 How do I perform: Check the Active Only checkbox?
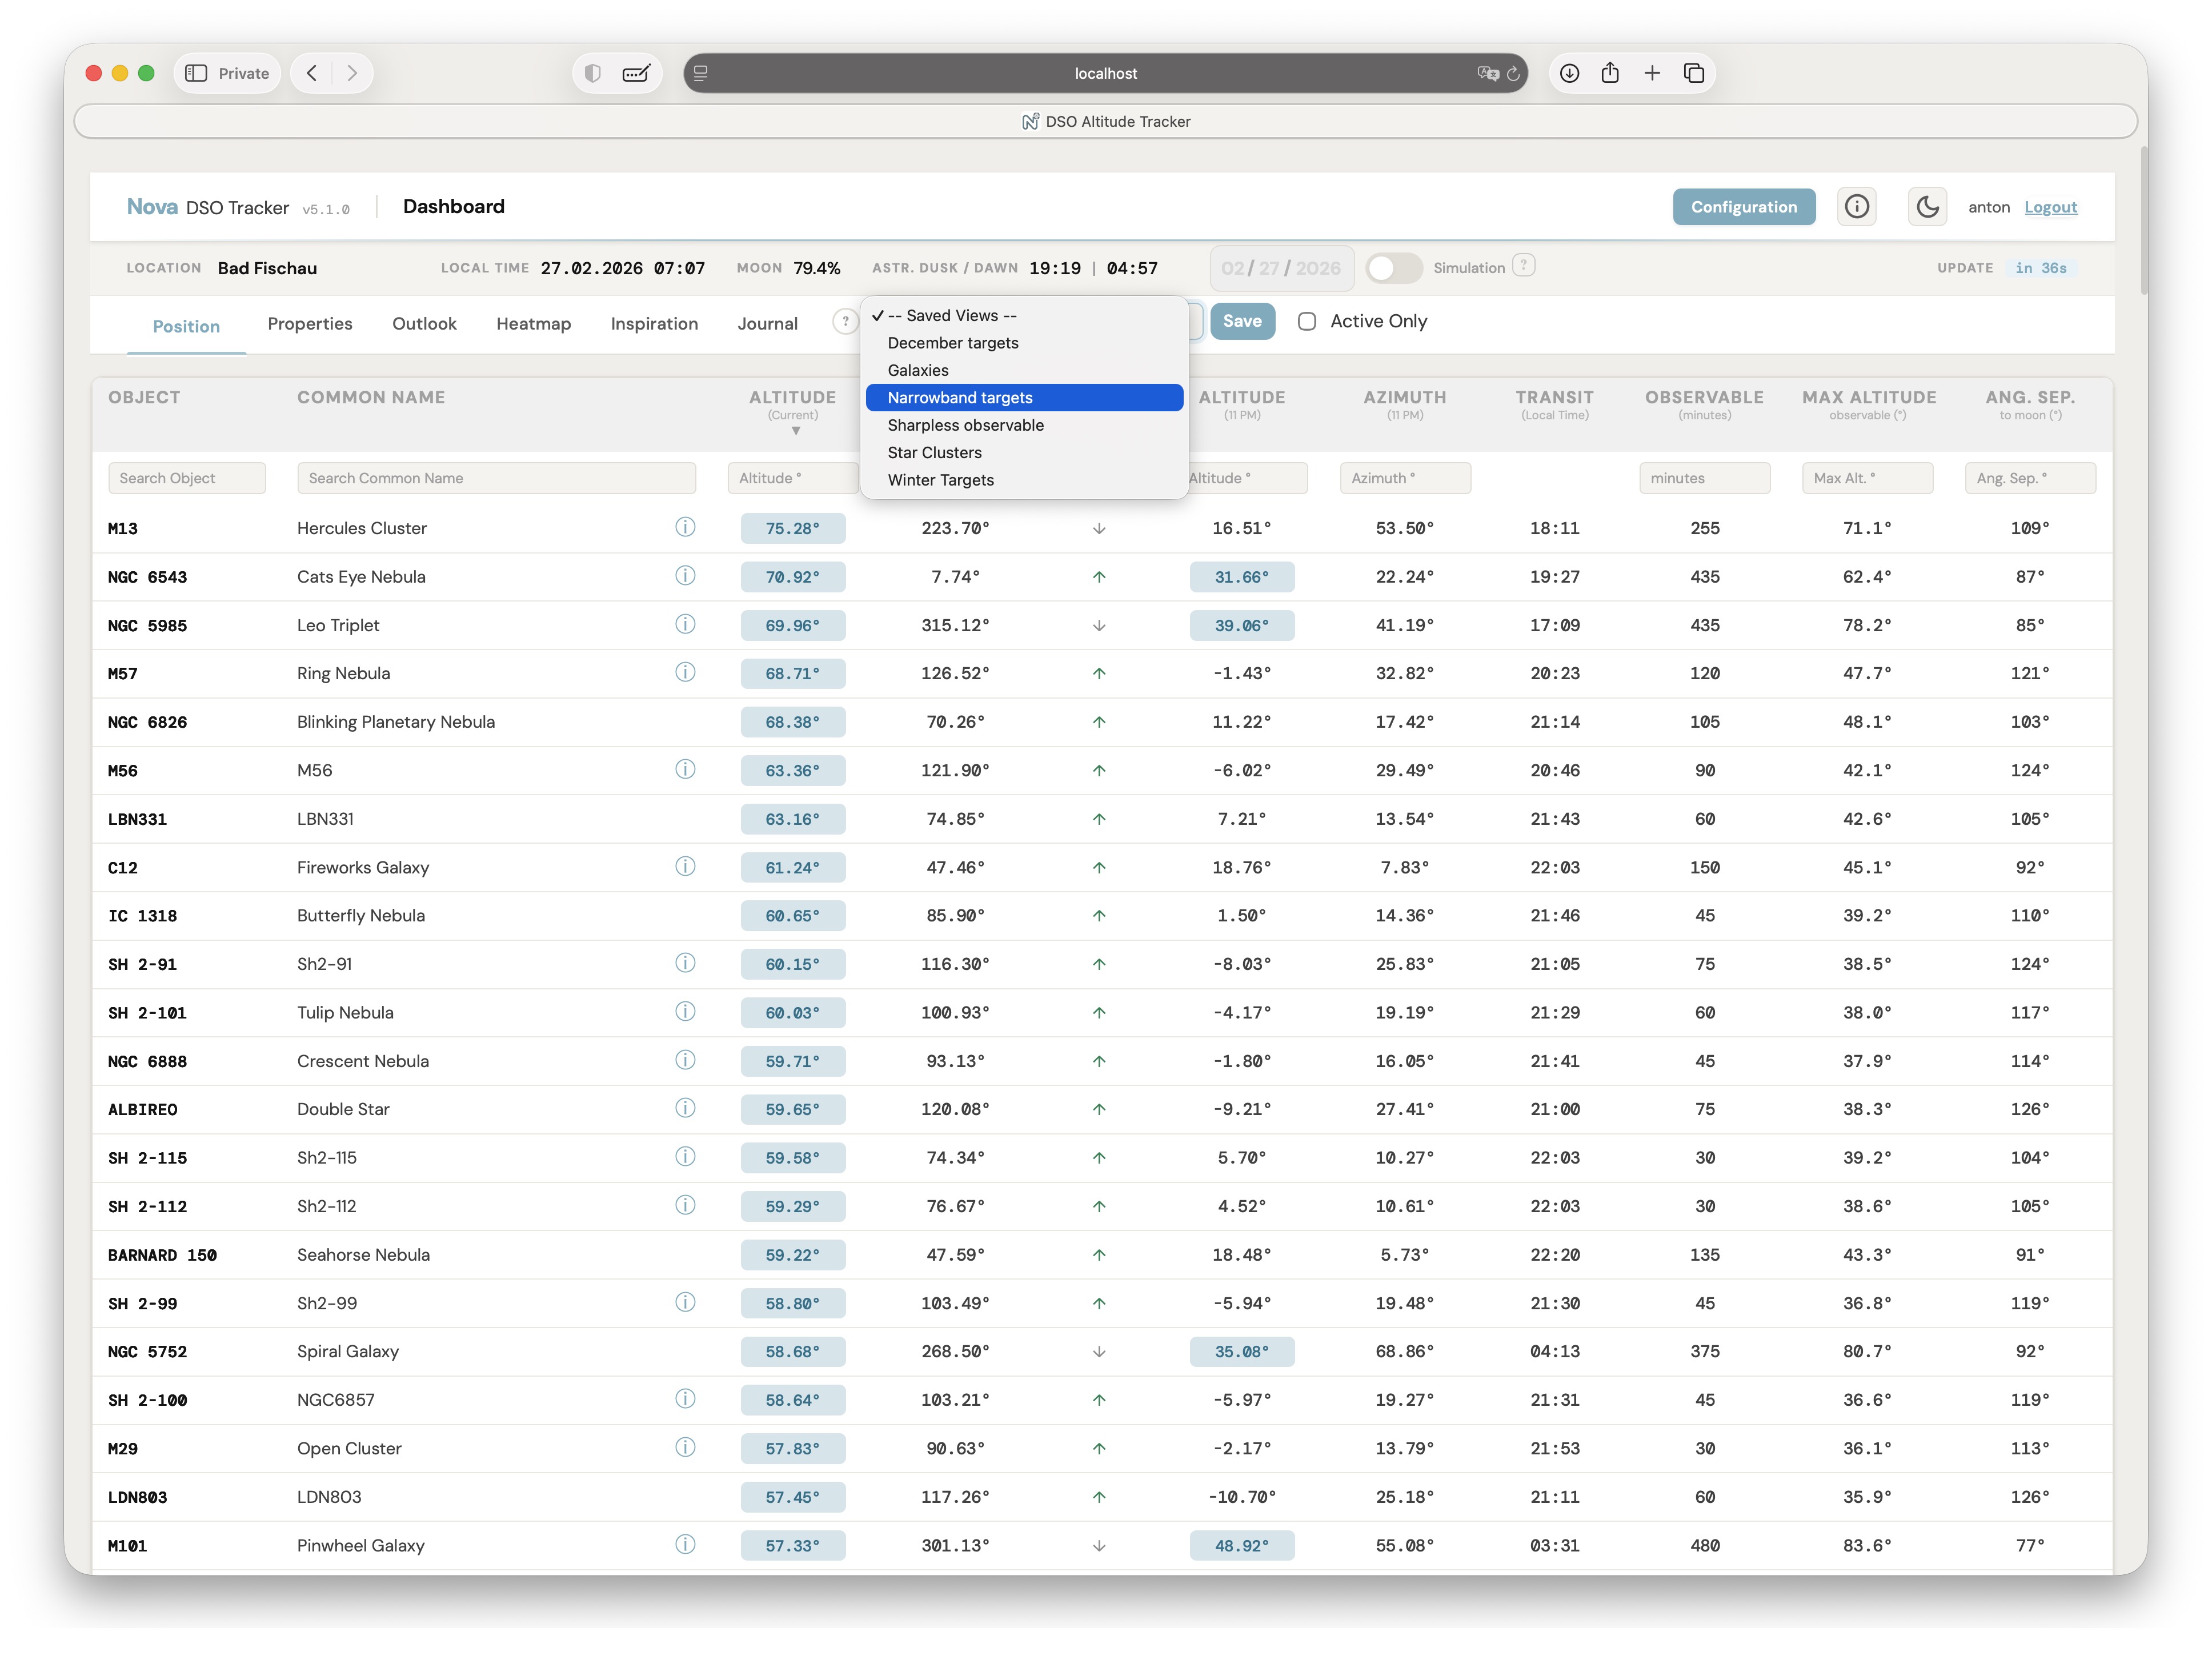1307,321
